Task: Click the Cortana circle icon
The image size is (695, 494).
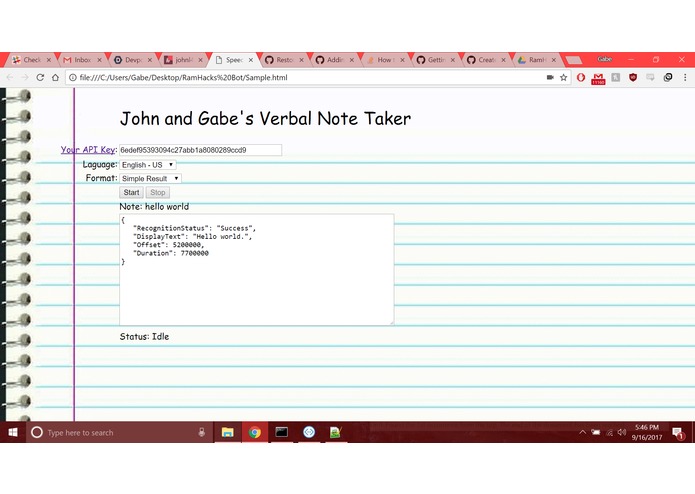Action: pos(37,432)
